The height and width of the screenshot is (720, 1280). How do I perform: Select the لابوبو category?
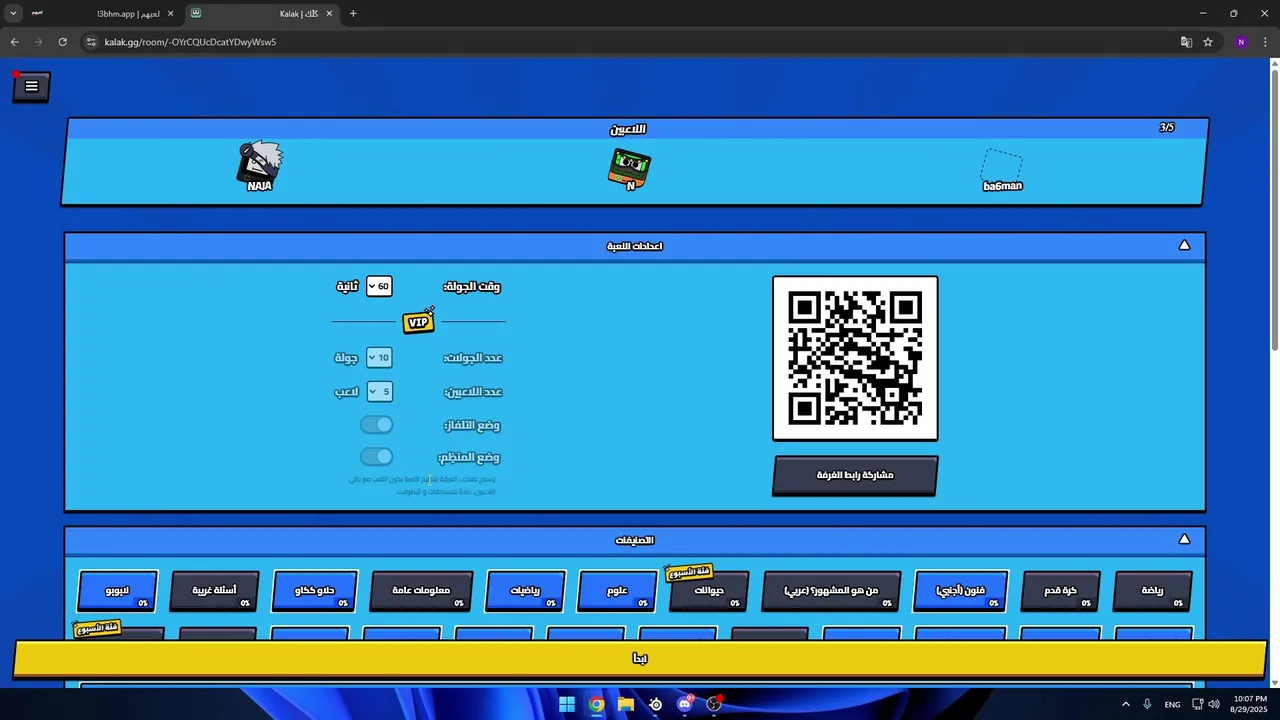point(118,591)
